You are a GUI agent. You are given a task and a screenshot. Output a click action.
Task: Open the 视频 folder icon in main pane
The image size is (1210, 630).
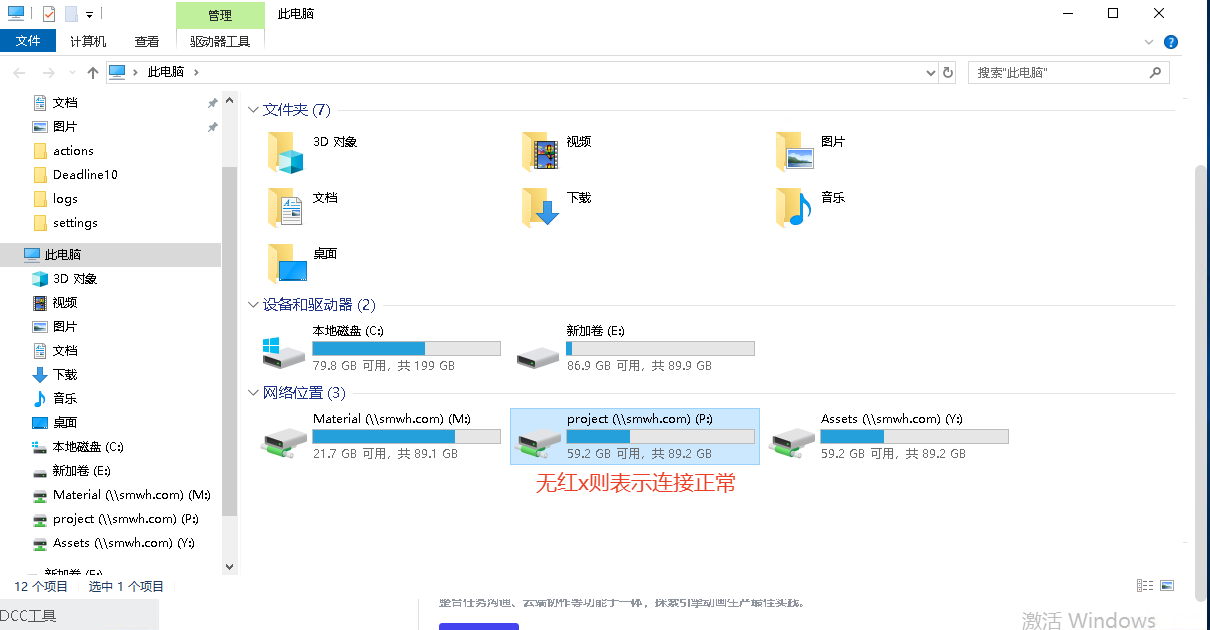[x=540, y=152]
